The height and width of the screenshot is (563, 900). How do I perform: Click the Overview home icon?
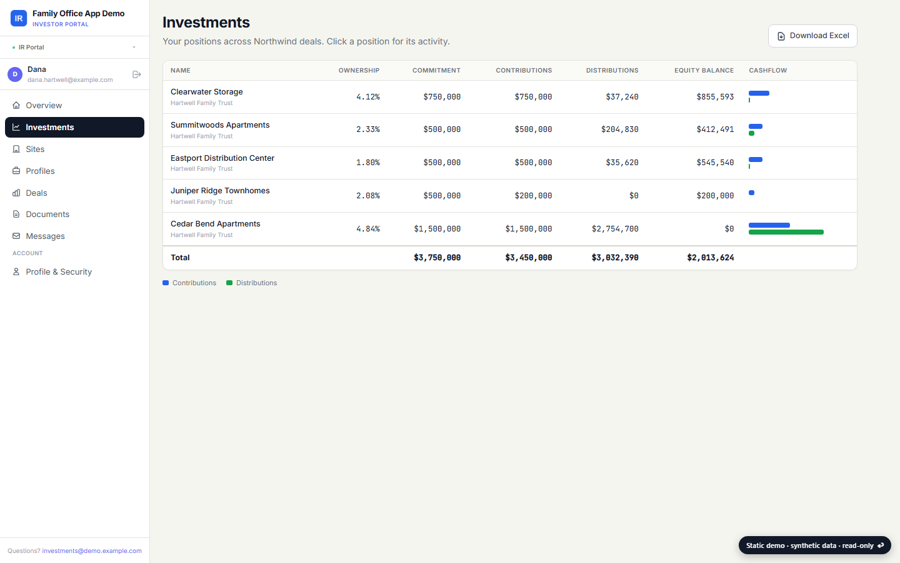16,105
